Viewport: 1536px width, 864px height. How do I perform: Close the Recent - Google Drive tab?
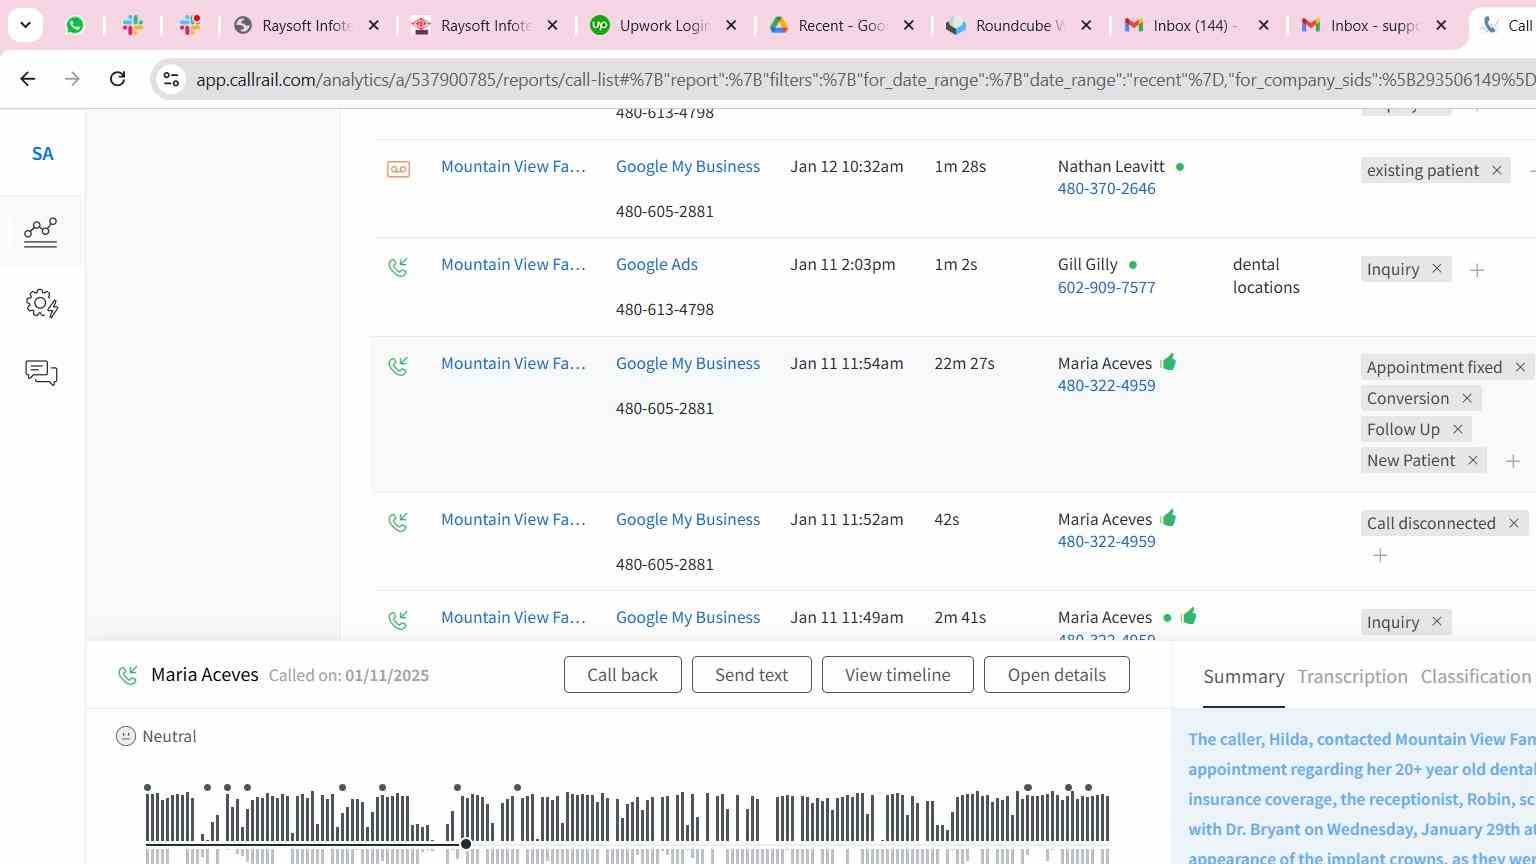pos(909,25)
